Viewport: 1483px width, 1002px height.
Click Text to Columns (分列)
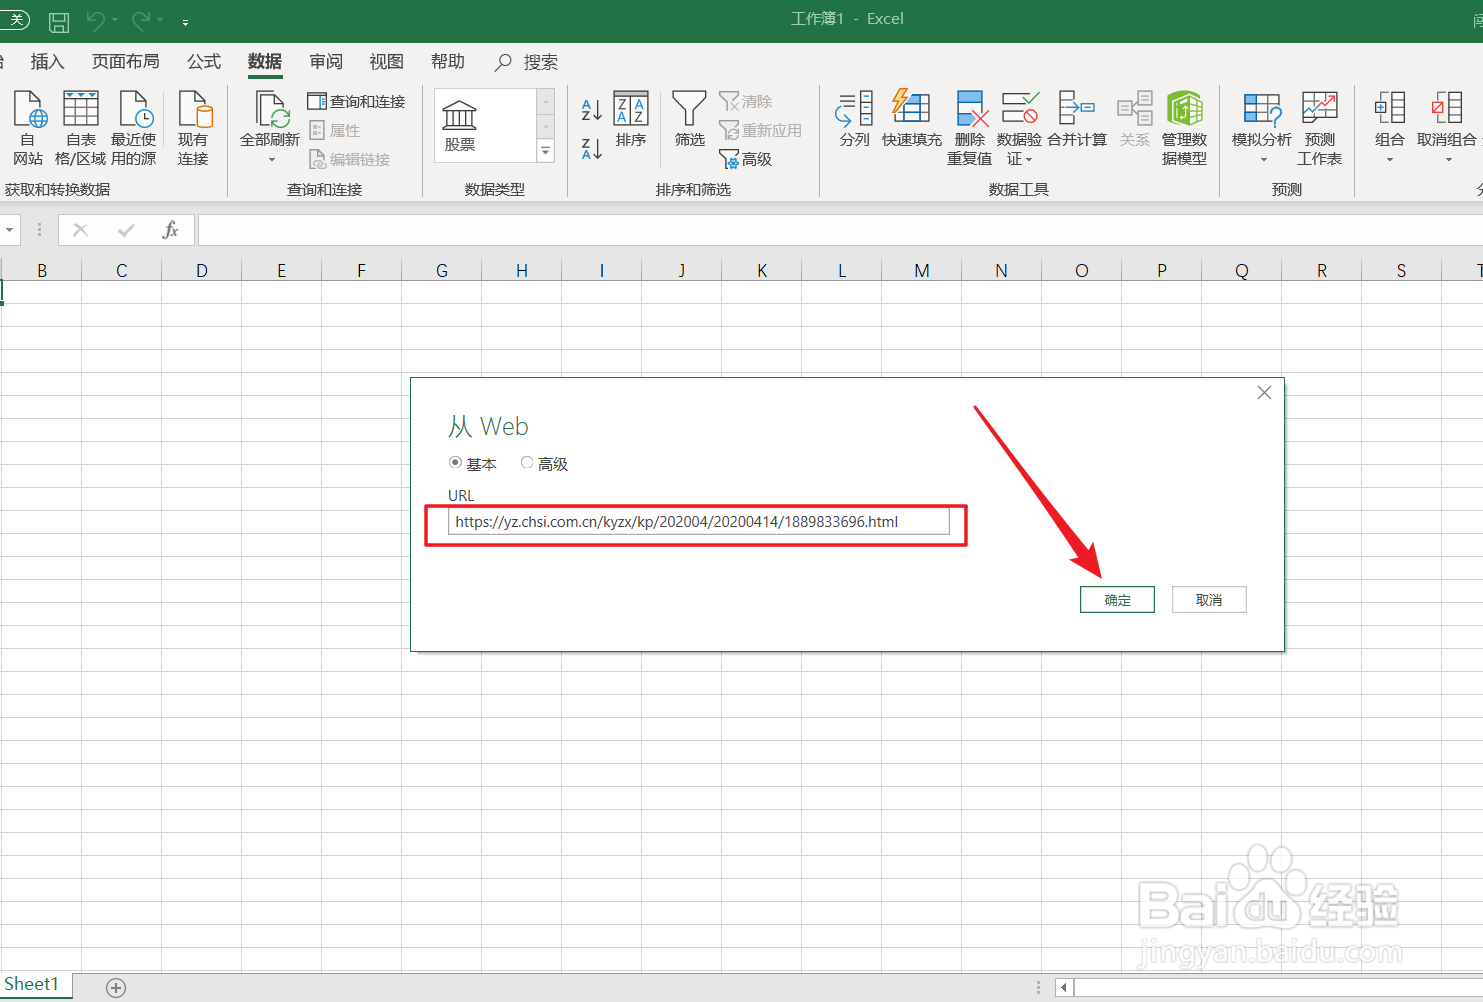pos(854,119)
